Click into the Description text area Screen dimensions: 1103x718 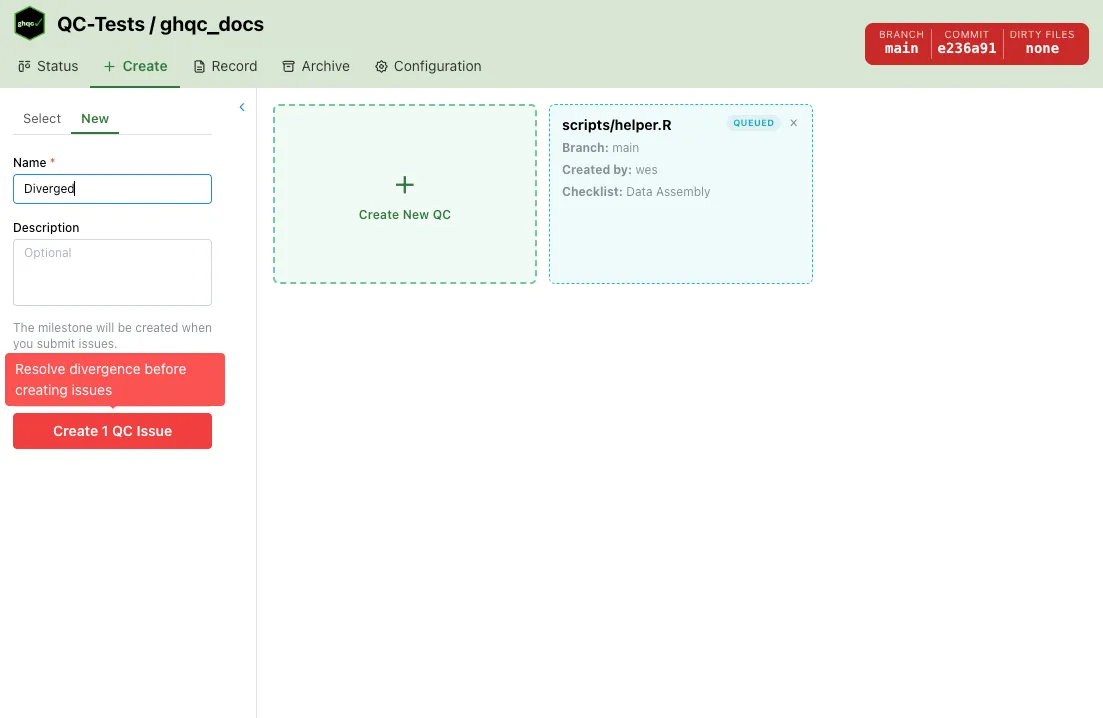(x=112, y=272)
